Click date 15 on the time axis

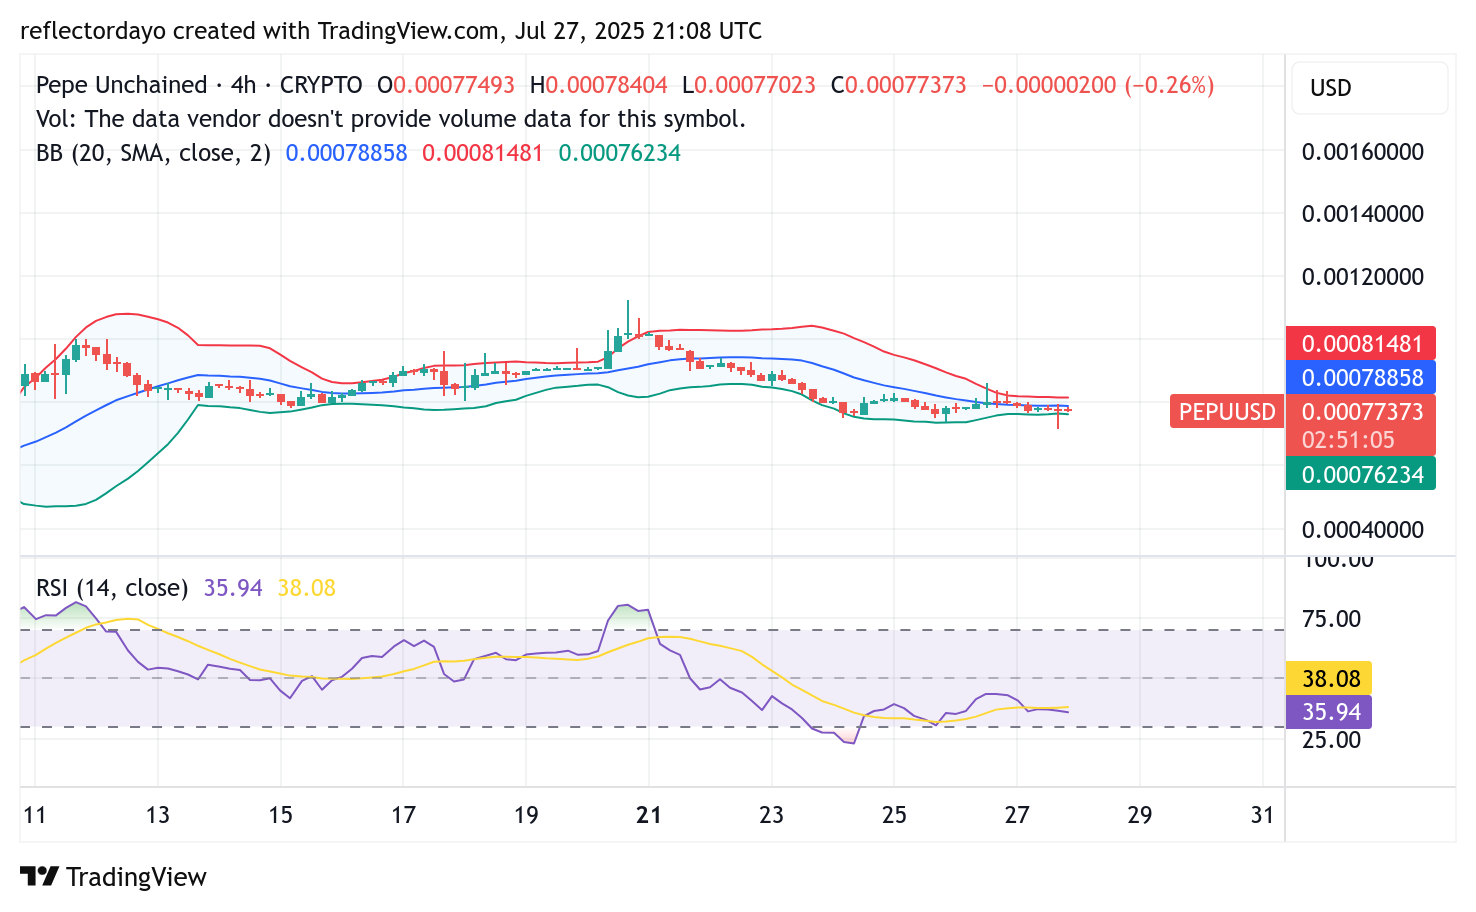coord(281,815)
